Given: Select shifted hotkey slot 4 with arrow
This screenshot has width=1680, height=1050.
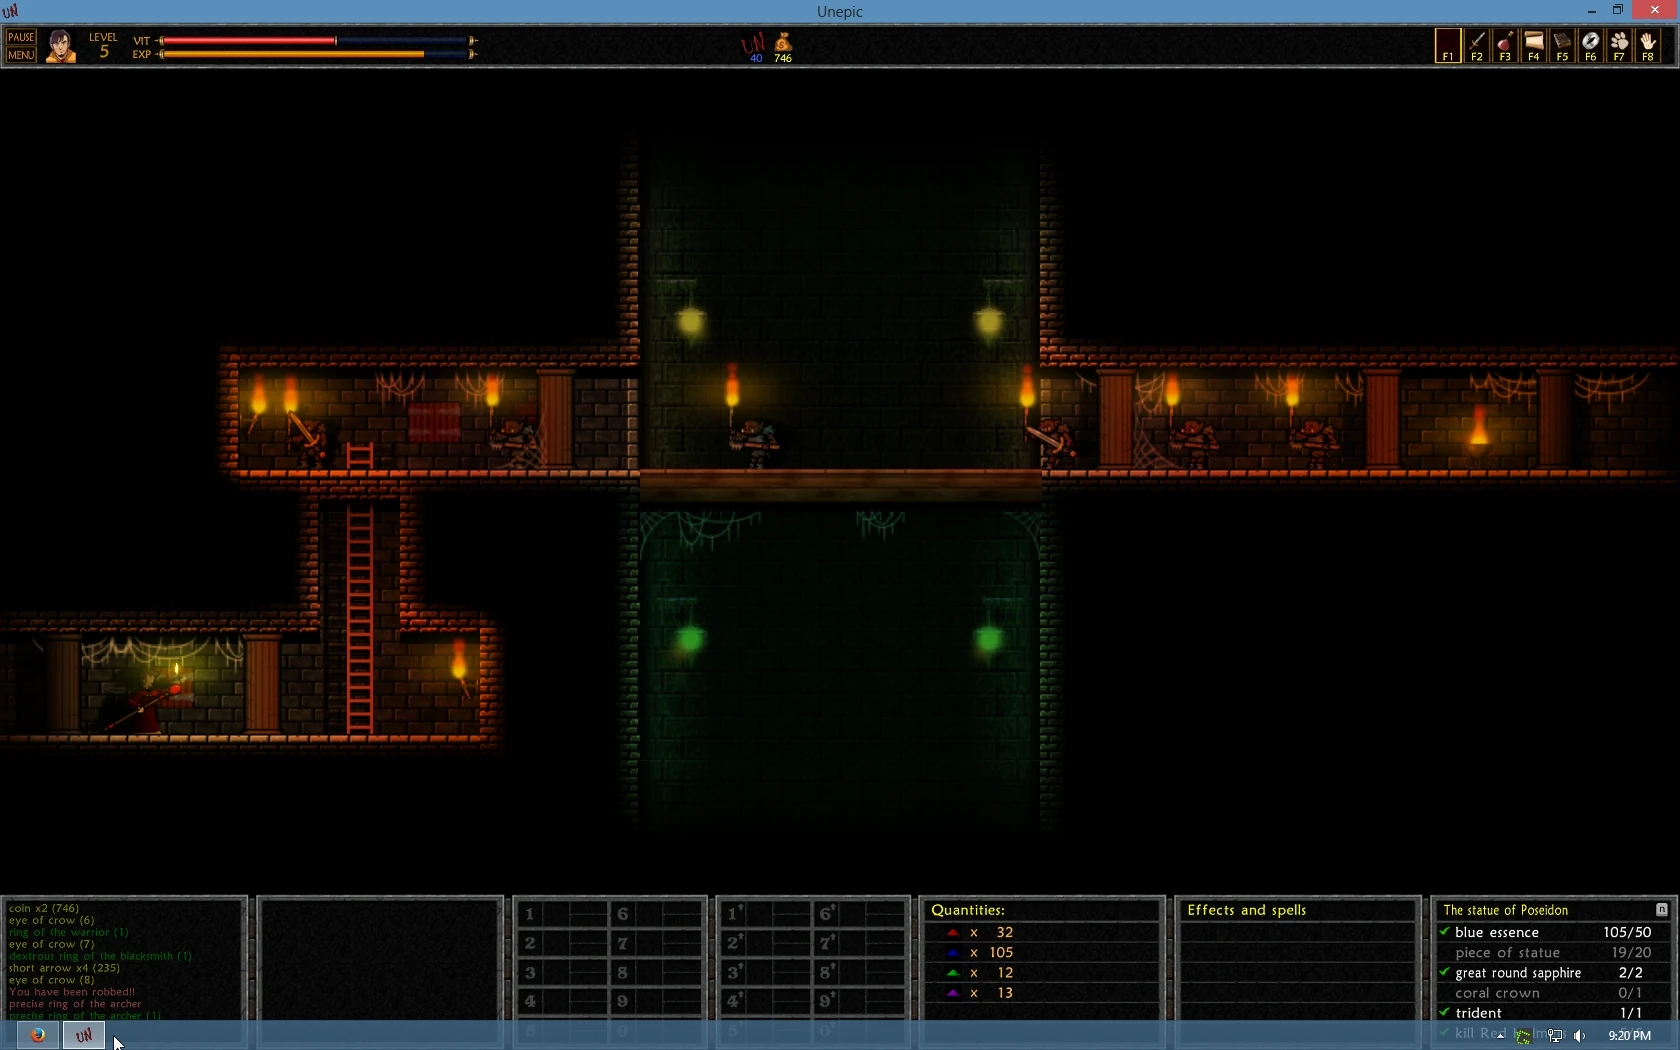Looking at the screenshot, I should pos(765,1001).
